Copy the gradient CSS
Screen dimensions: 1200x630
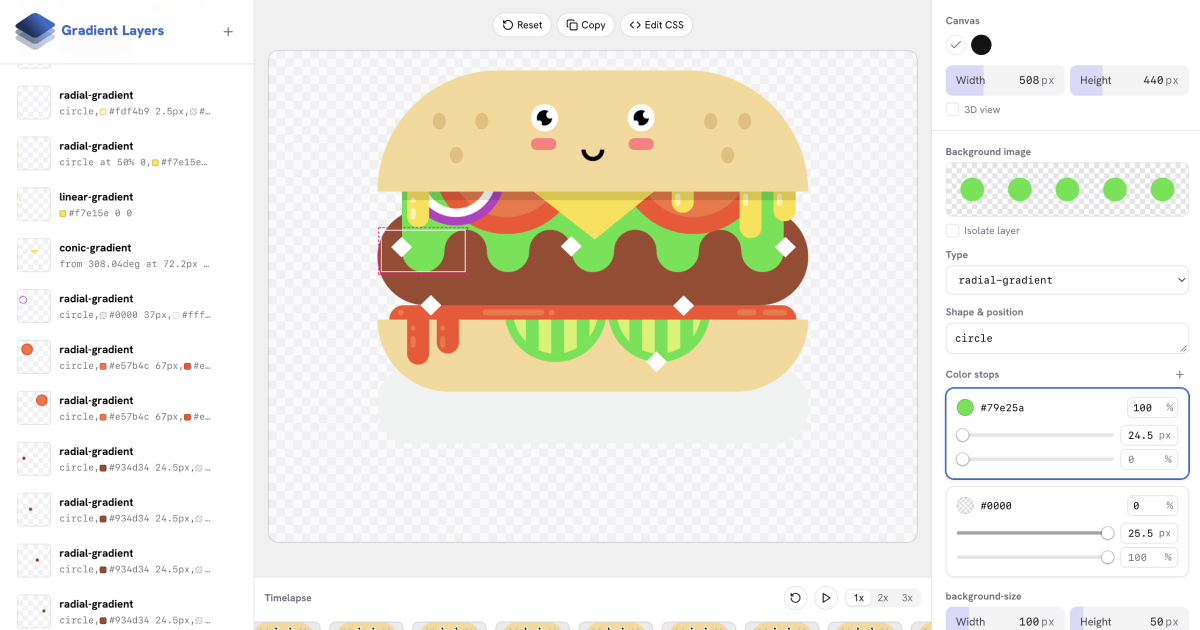[586, 25]
